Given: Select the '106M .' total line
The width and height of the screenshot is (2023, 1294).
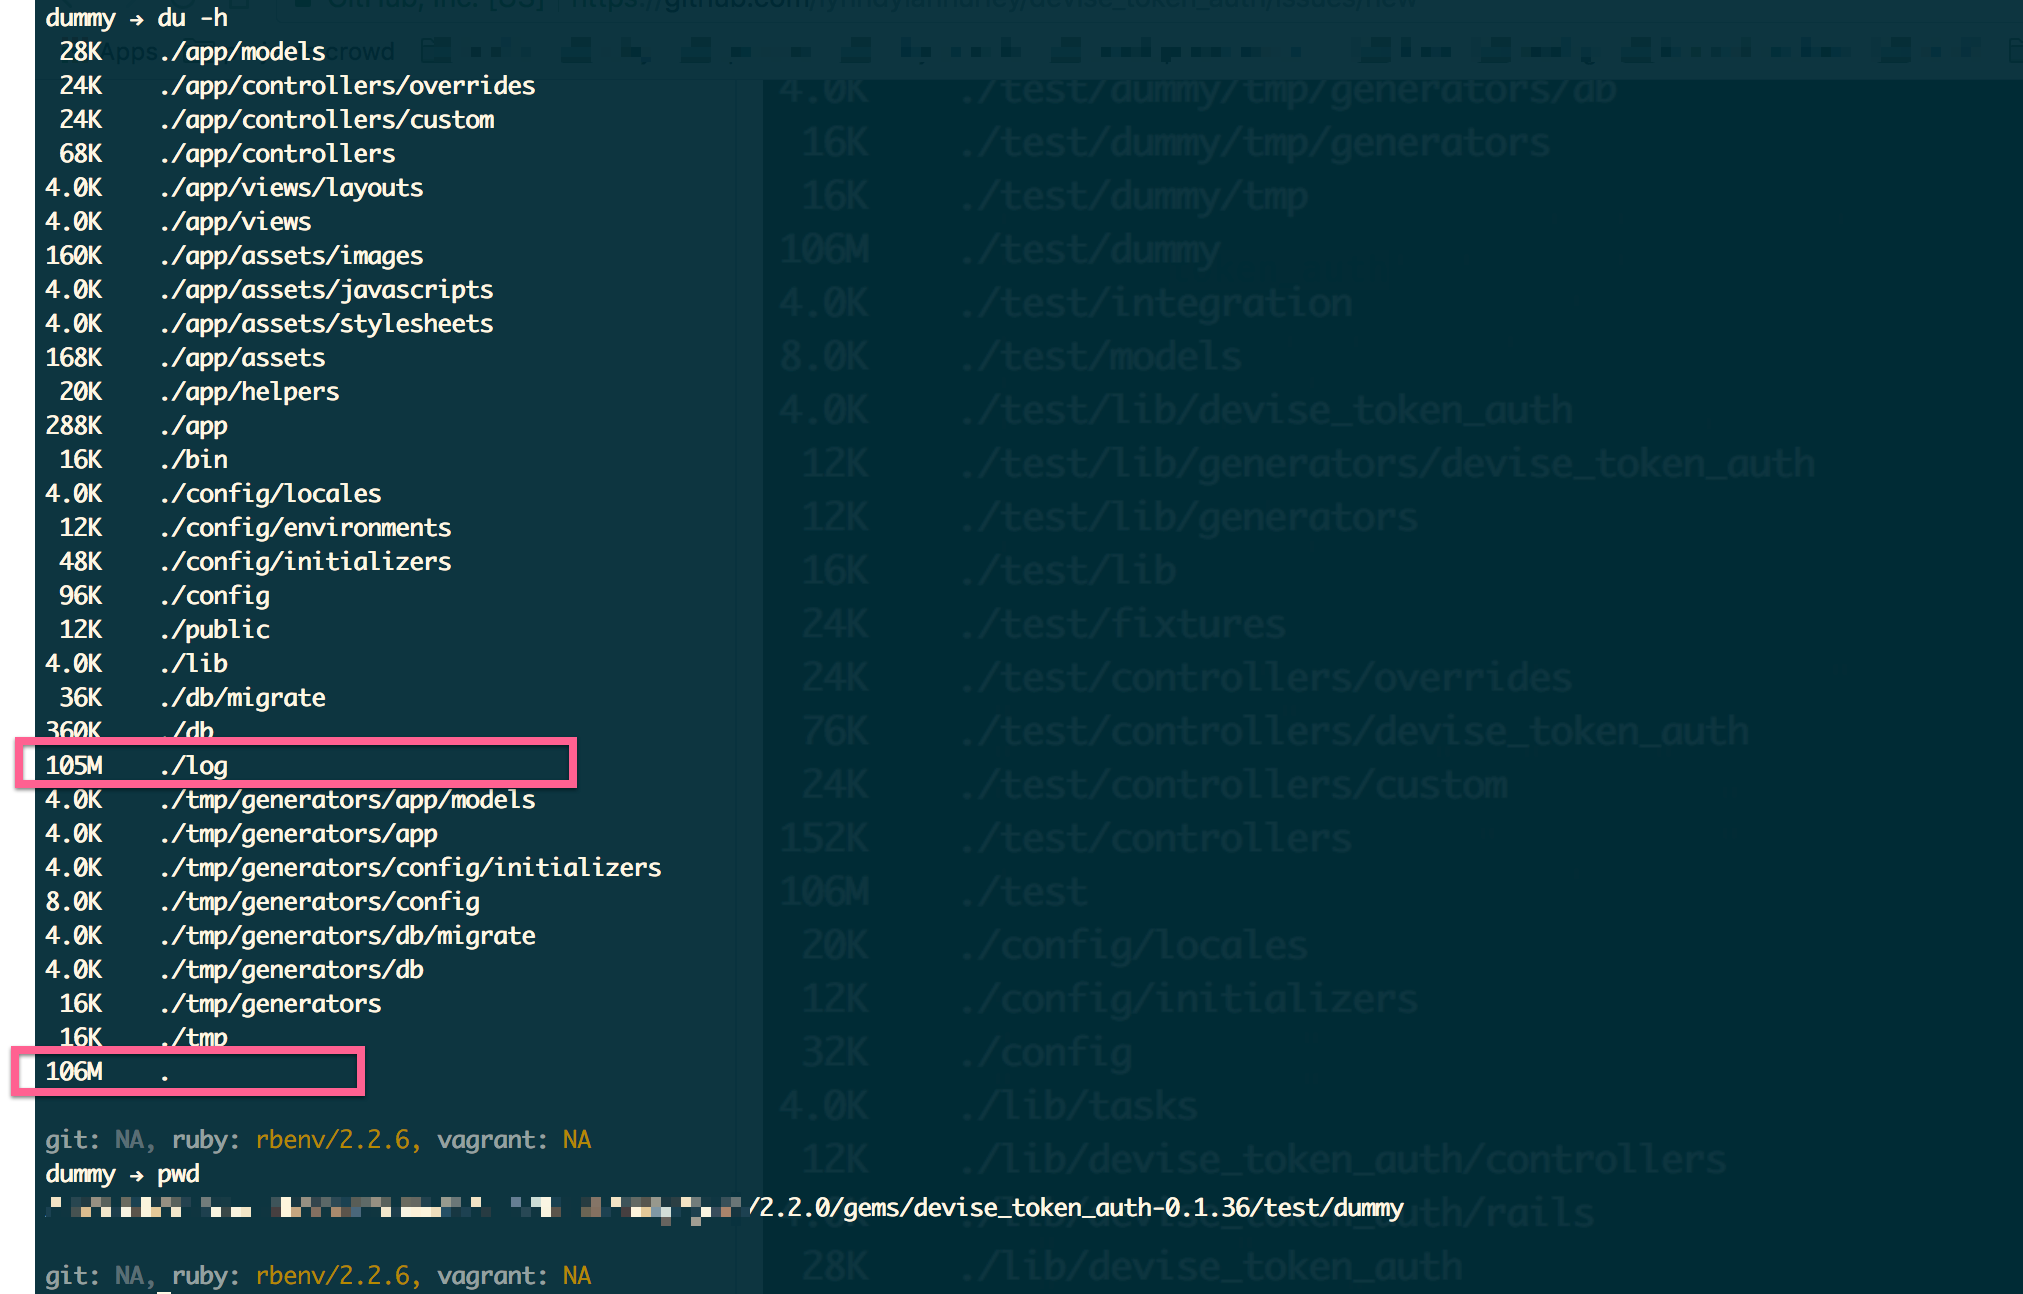Looking at the screenshot, I should (x=107, y=1072).
